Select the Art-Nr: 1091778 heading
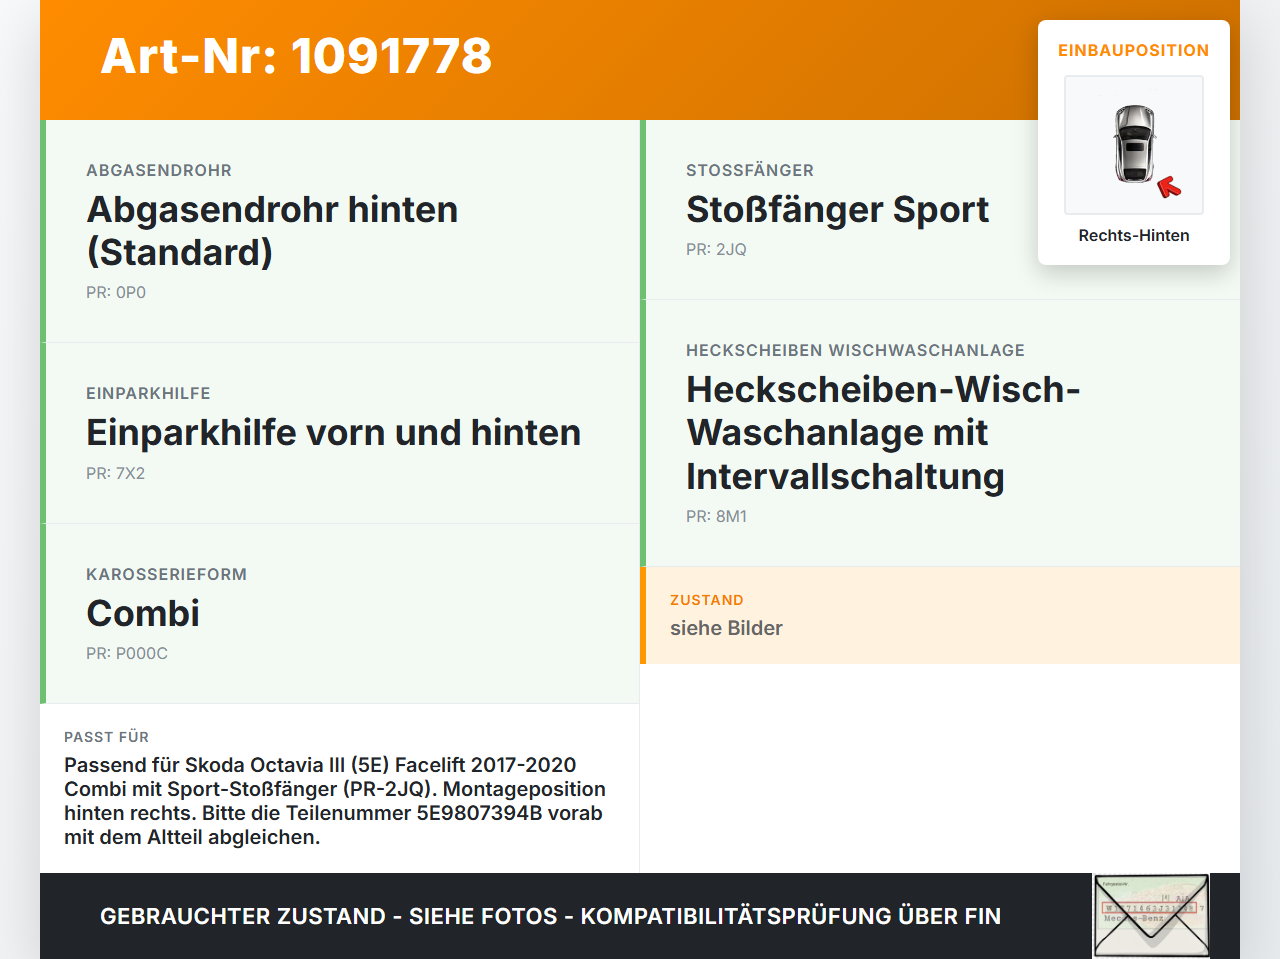Screen dimensions: 1280x959 [x=296, y=56]
